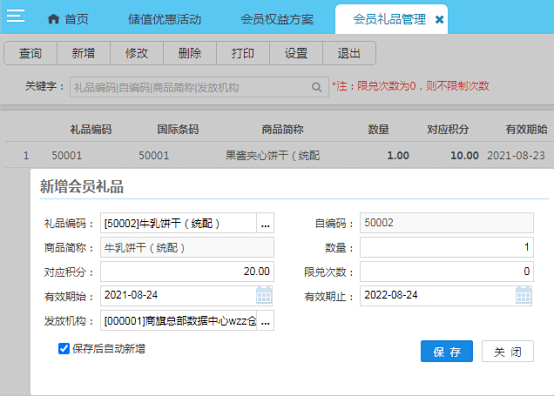
Task: Click the 打印 toolbar button
Action: (x=243, y=53)
